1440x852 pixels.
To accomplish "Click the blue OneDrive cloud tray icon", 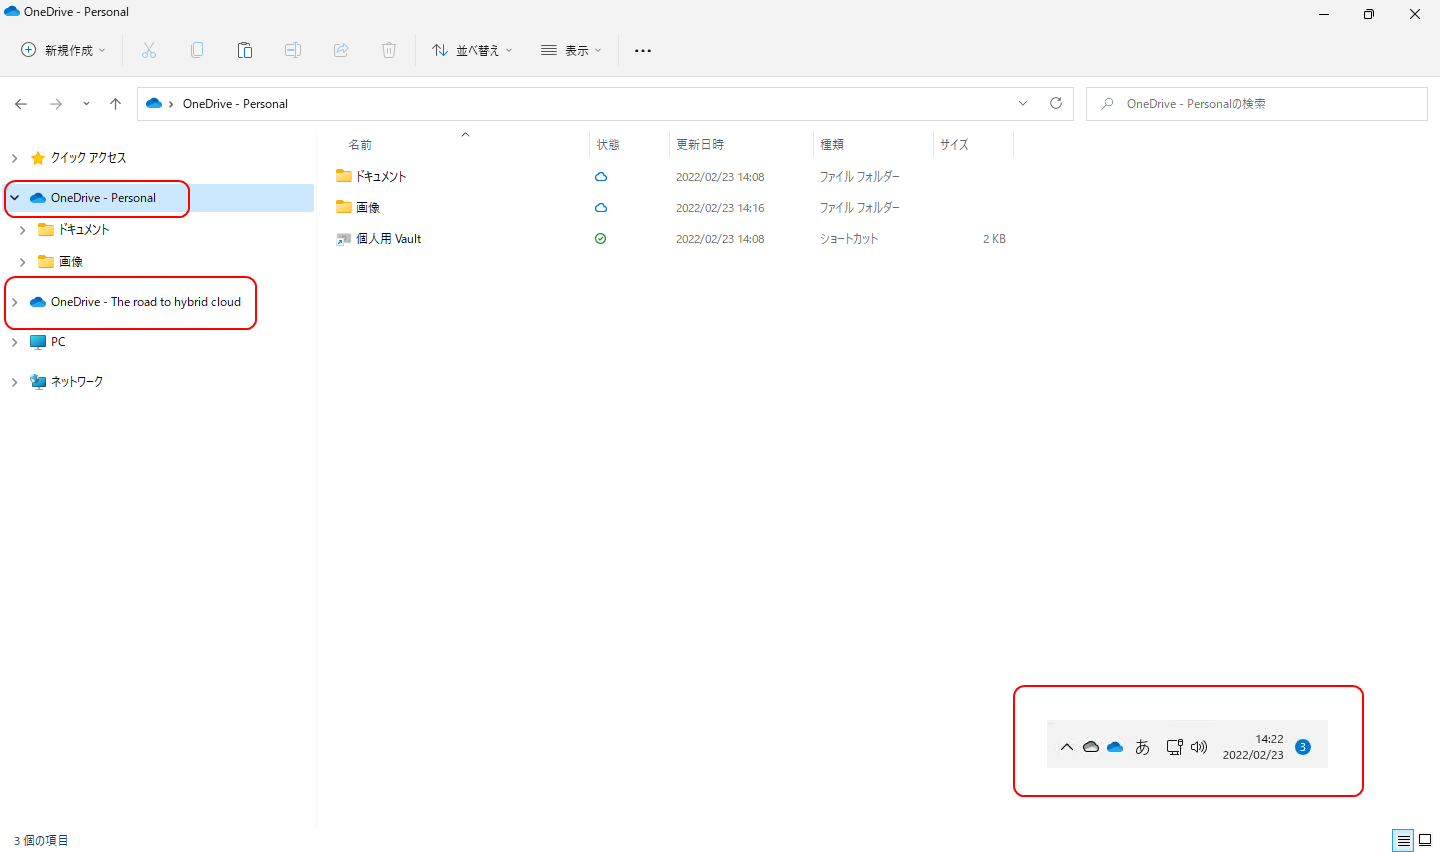I will coord(1115,747).
